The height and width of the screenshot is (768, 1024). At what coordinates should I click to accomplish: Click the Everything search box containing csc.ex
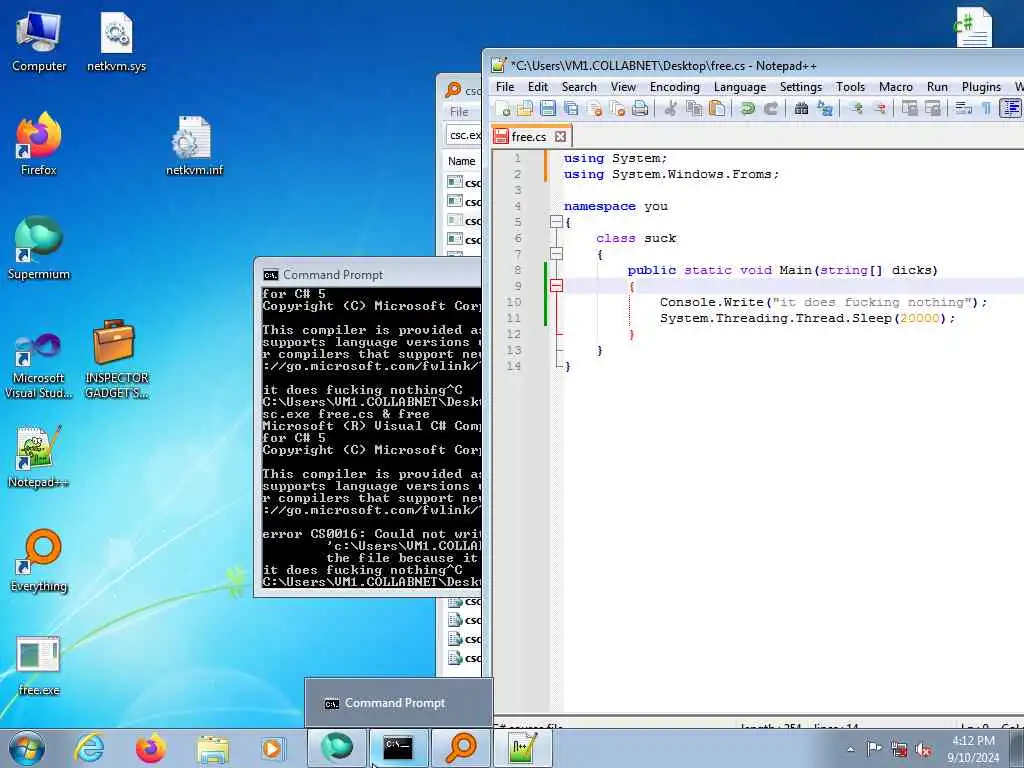464,135
